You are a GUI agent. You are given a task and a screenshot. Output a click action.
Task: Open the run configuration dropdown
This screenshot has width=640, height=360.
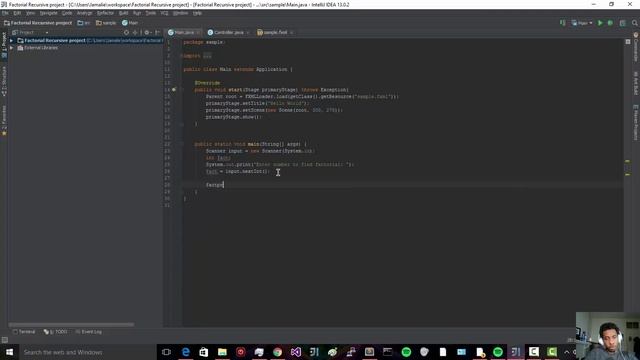[x=582, y=23]
